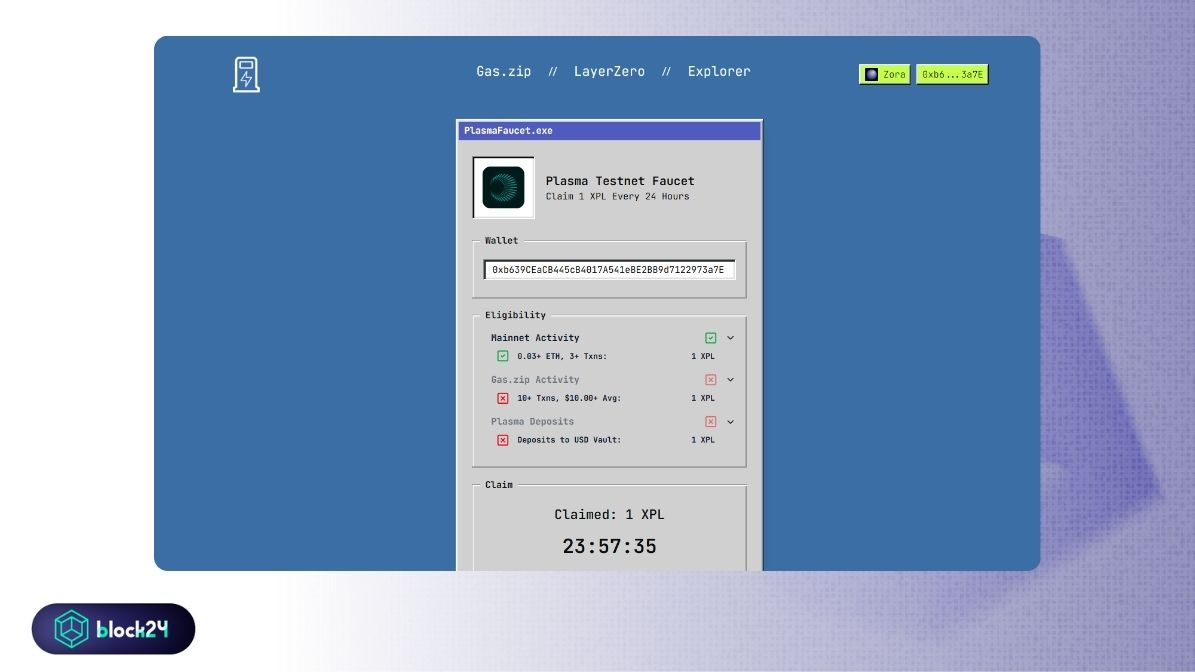This screenshot has width=1195, height=672.
Task: Open the Zora network selector button
Action: coord(885,75)
